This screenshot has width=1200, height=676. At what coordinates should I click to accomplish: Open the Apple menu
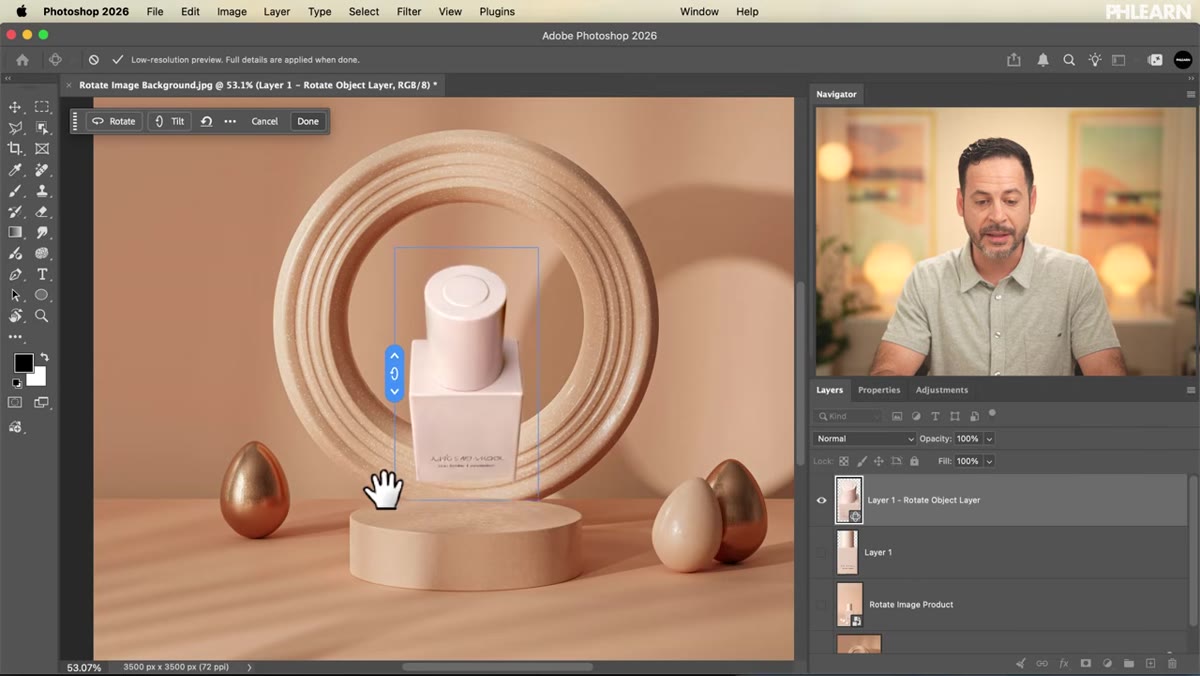21,11
